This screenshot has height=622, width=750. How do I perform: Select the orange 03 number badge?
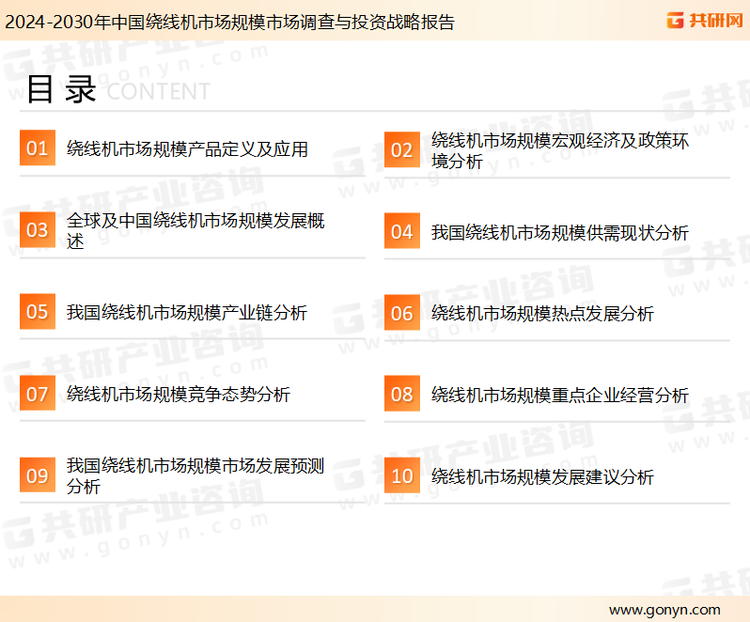(37, 230)
